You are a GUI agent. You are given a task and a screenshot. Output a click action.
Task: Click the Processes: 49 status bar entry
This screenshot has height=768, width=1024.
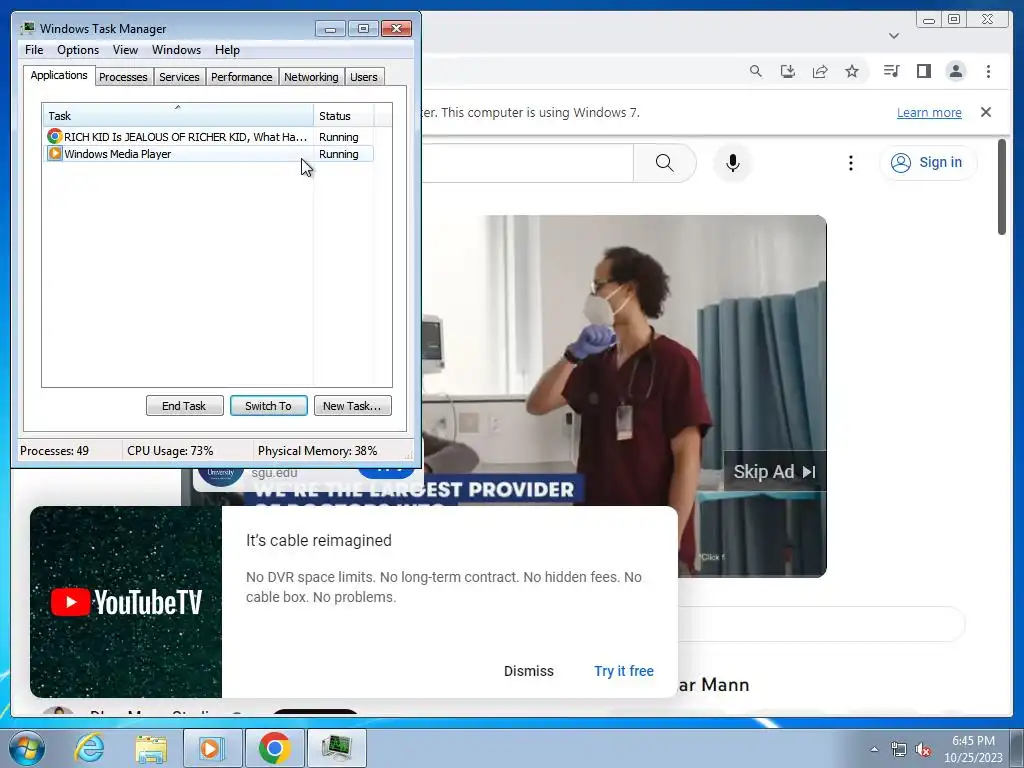click(x=54, y=451)
